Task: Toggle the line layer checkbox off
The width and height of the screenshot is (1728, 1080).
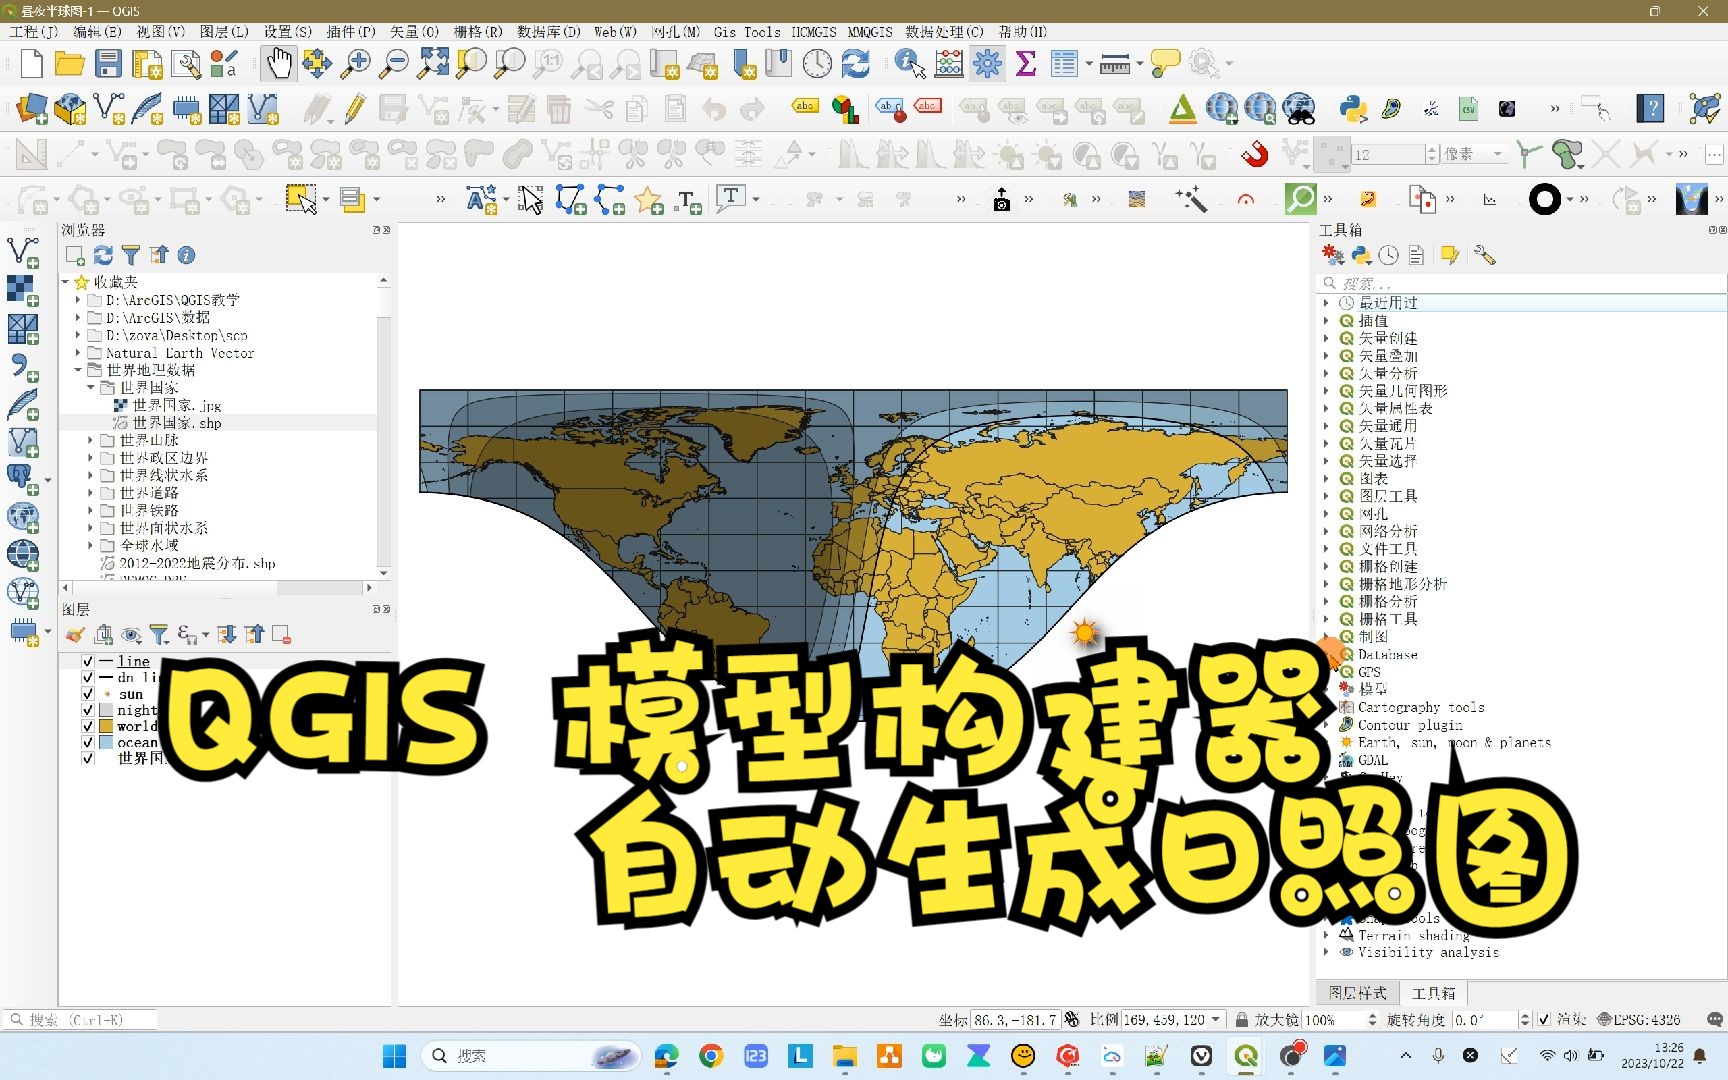Action: click(x=88, y=661)
